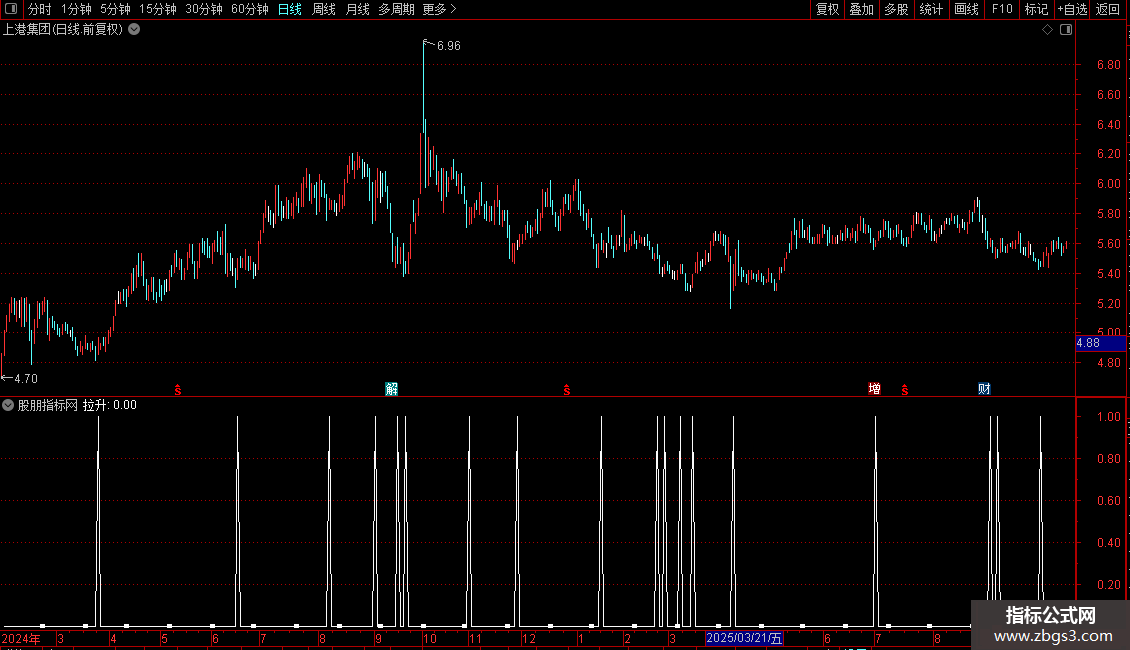1130x650 pixels.
Task: Click the 叠加 overlay button
Action: (862, 9)
